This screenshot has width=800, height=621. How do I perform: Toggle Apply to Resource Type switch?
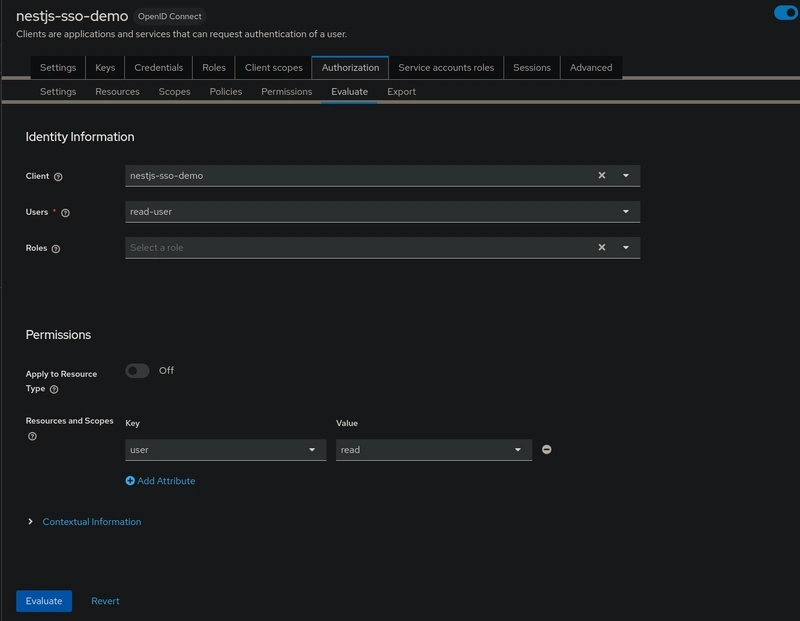pyautogui.click(x=137, y=370)
